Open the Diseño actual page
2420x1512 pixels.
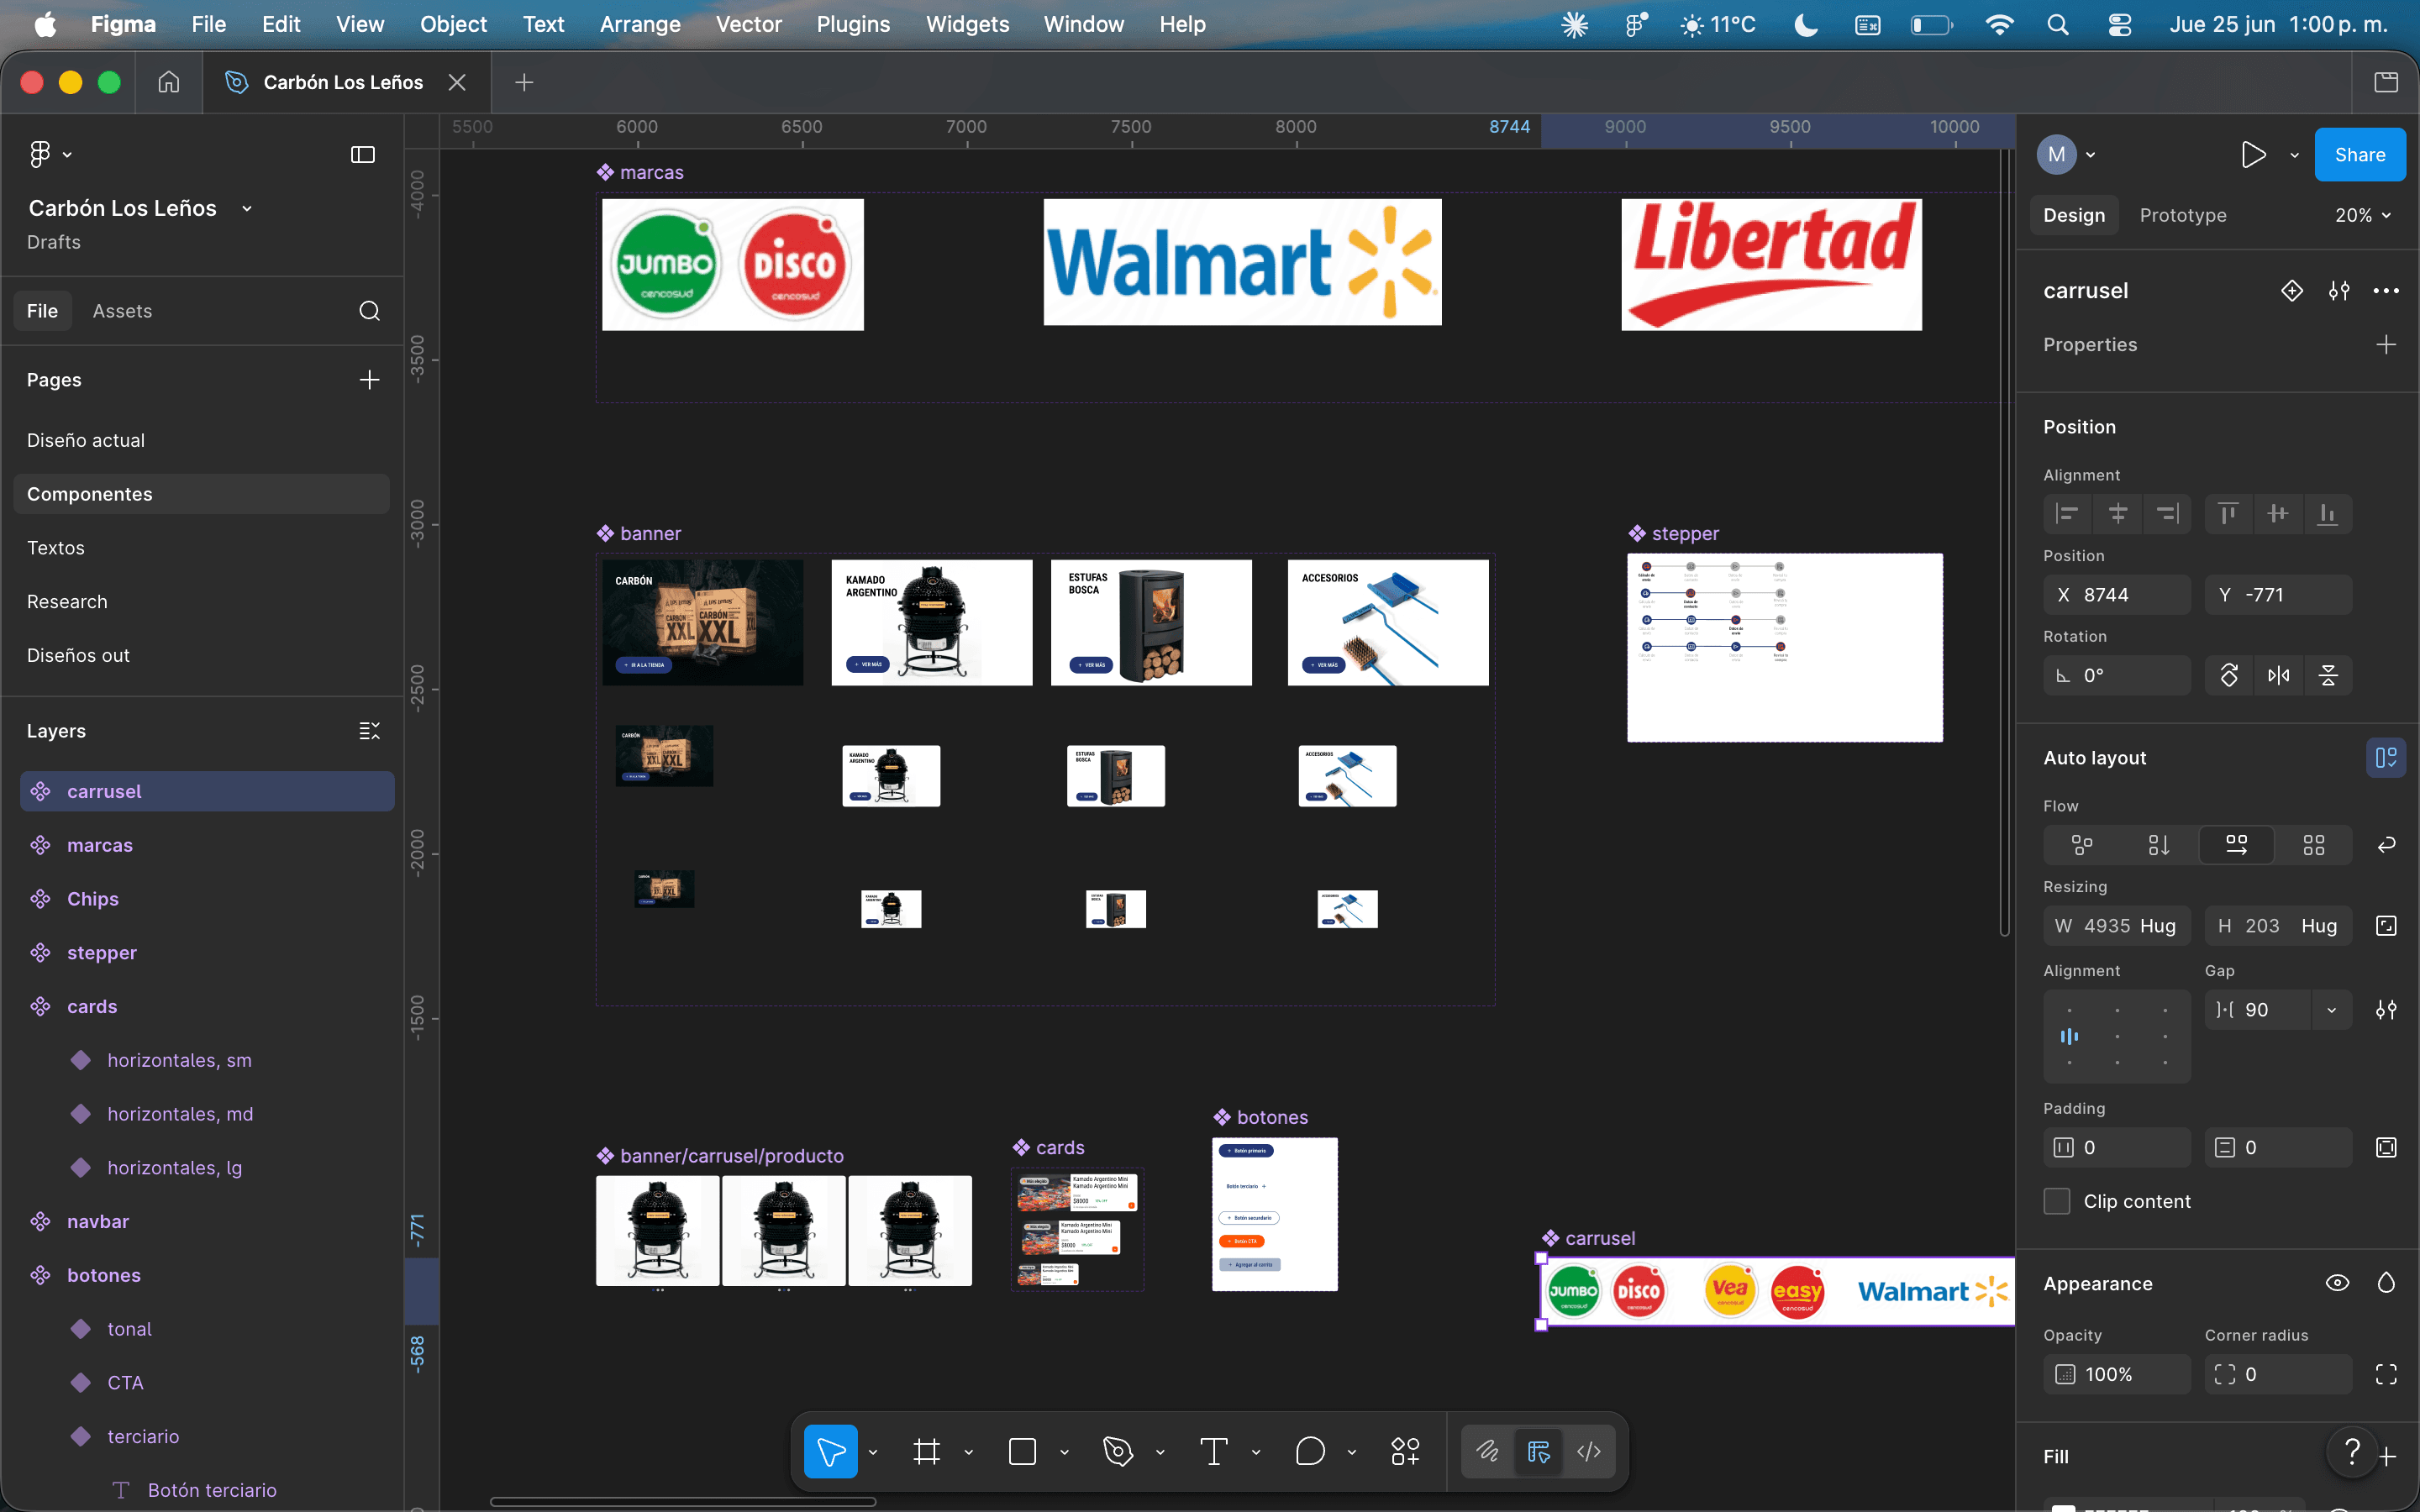[x=86, y=440]
